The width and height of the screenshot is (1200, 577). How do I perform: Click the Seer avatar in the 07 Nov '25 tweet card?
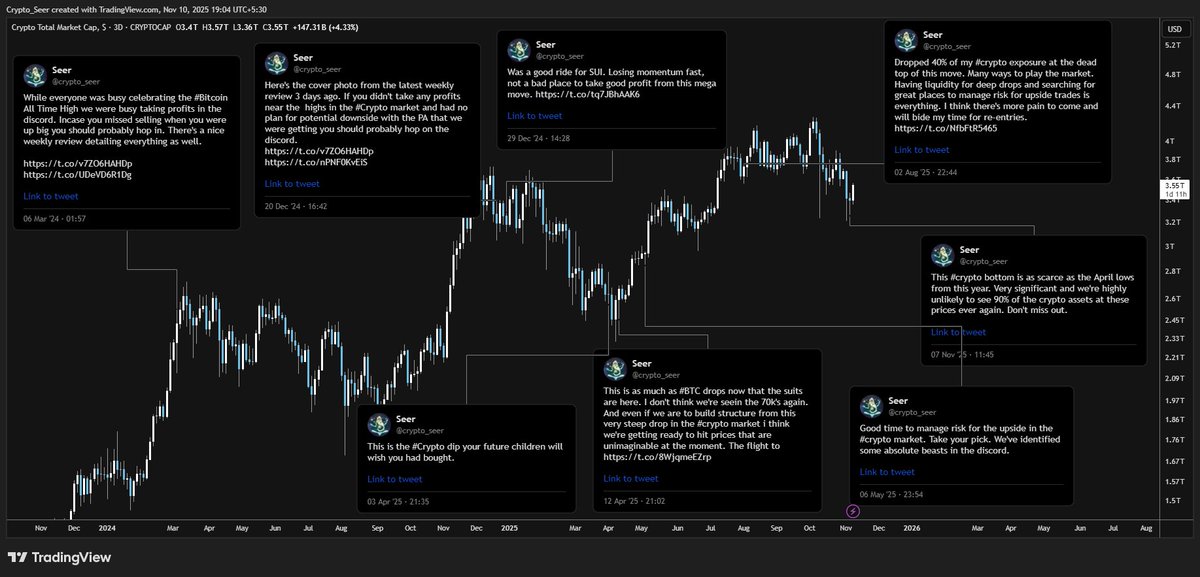942,254
